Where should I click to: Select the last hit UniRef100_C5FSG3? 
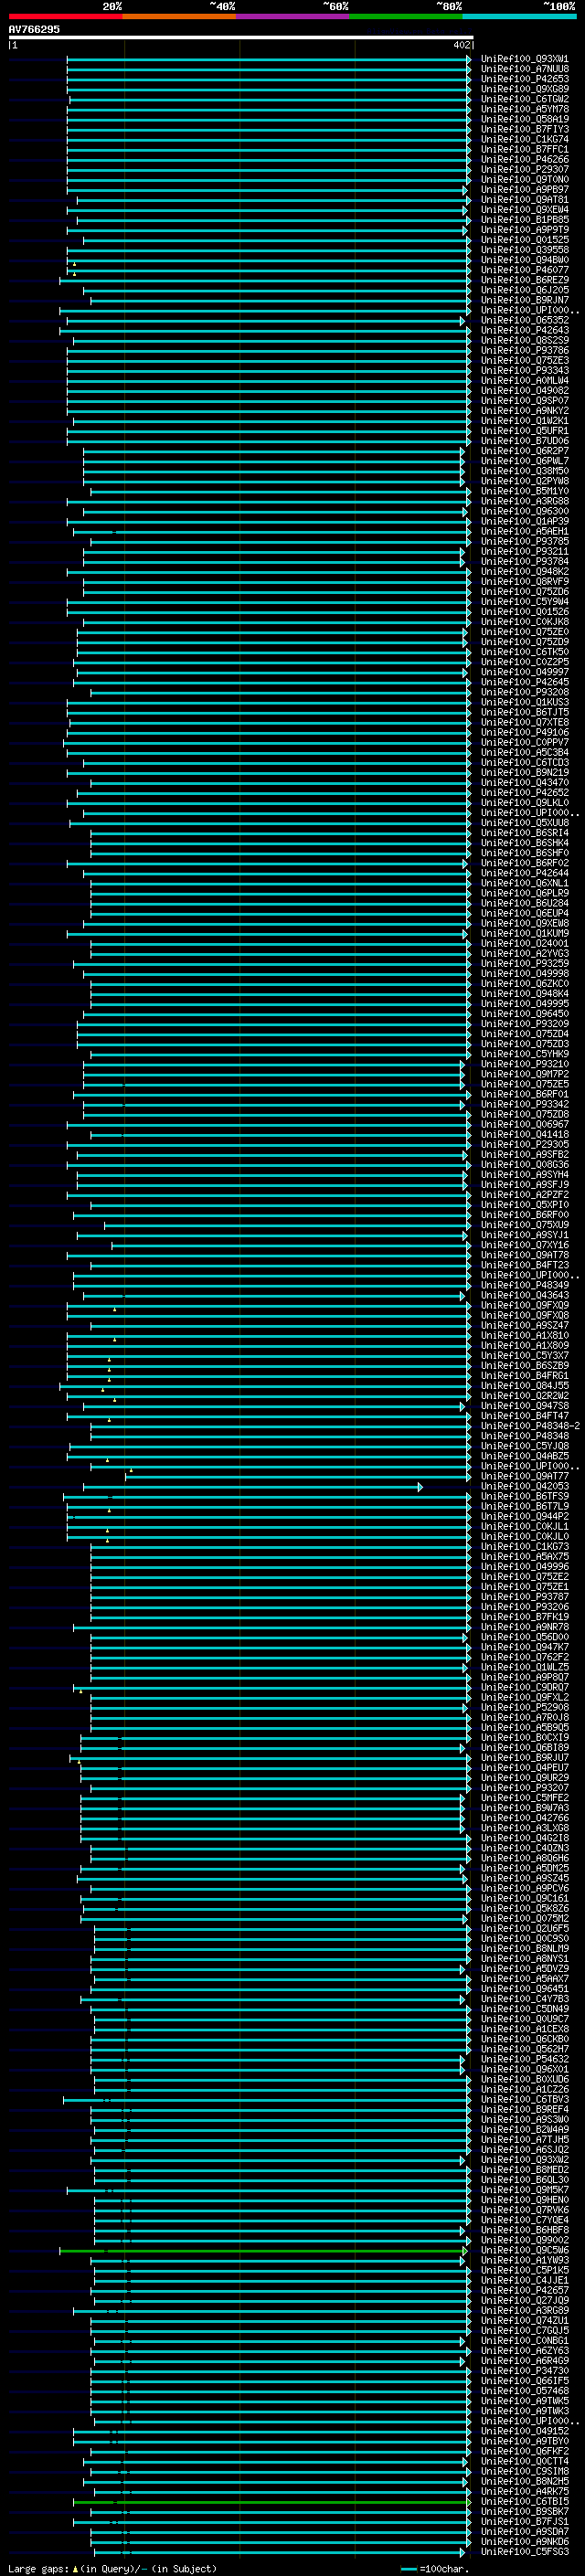525,2551
